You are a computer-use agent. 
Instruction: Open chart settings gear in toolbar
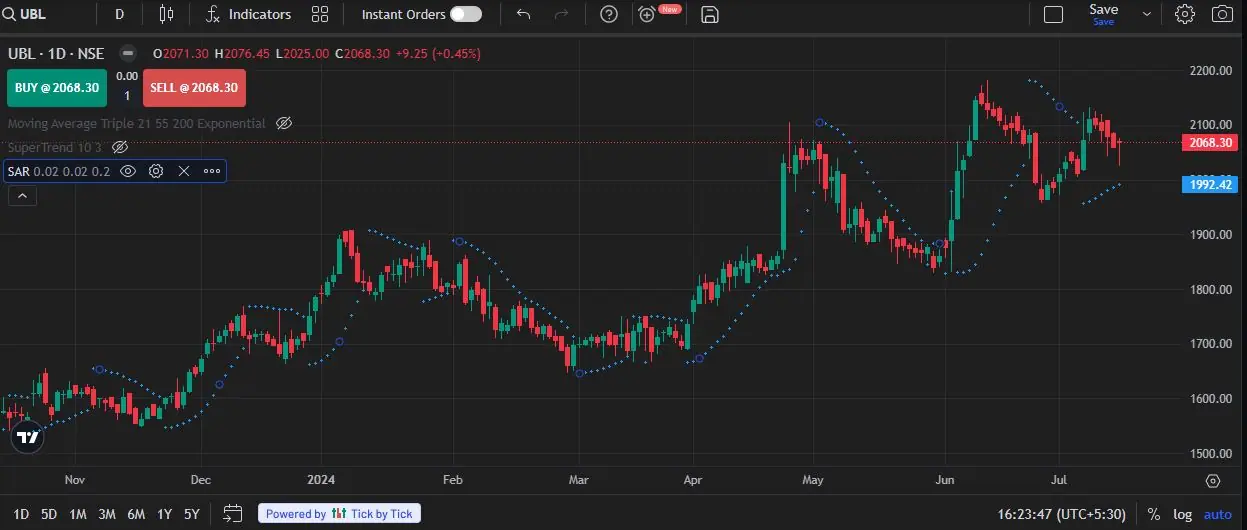pos(1185,14)
